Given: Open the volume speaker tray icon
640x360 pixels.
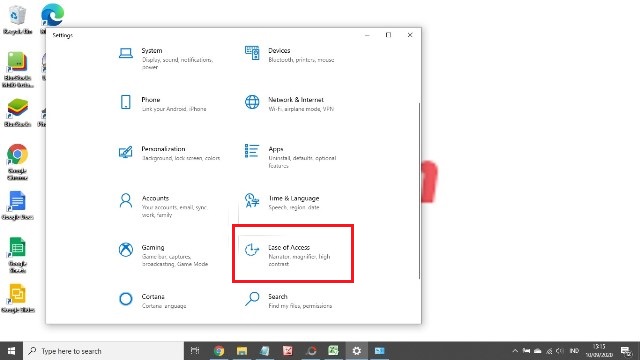Looking at the screenshot, I should 560,351.
